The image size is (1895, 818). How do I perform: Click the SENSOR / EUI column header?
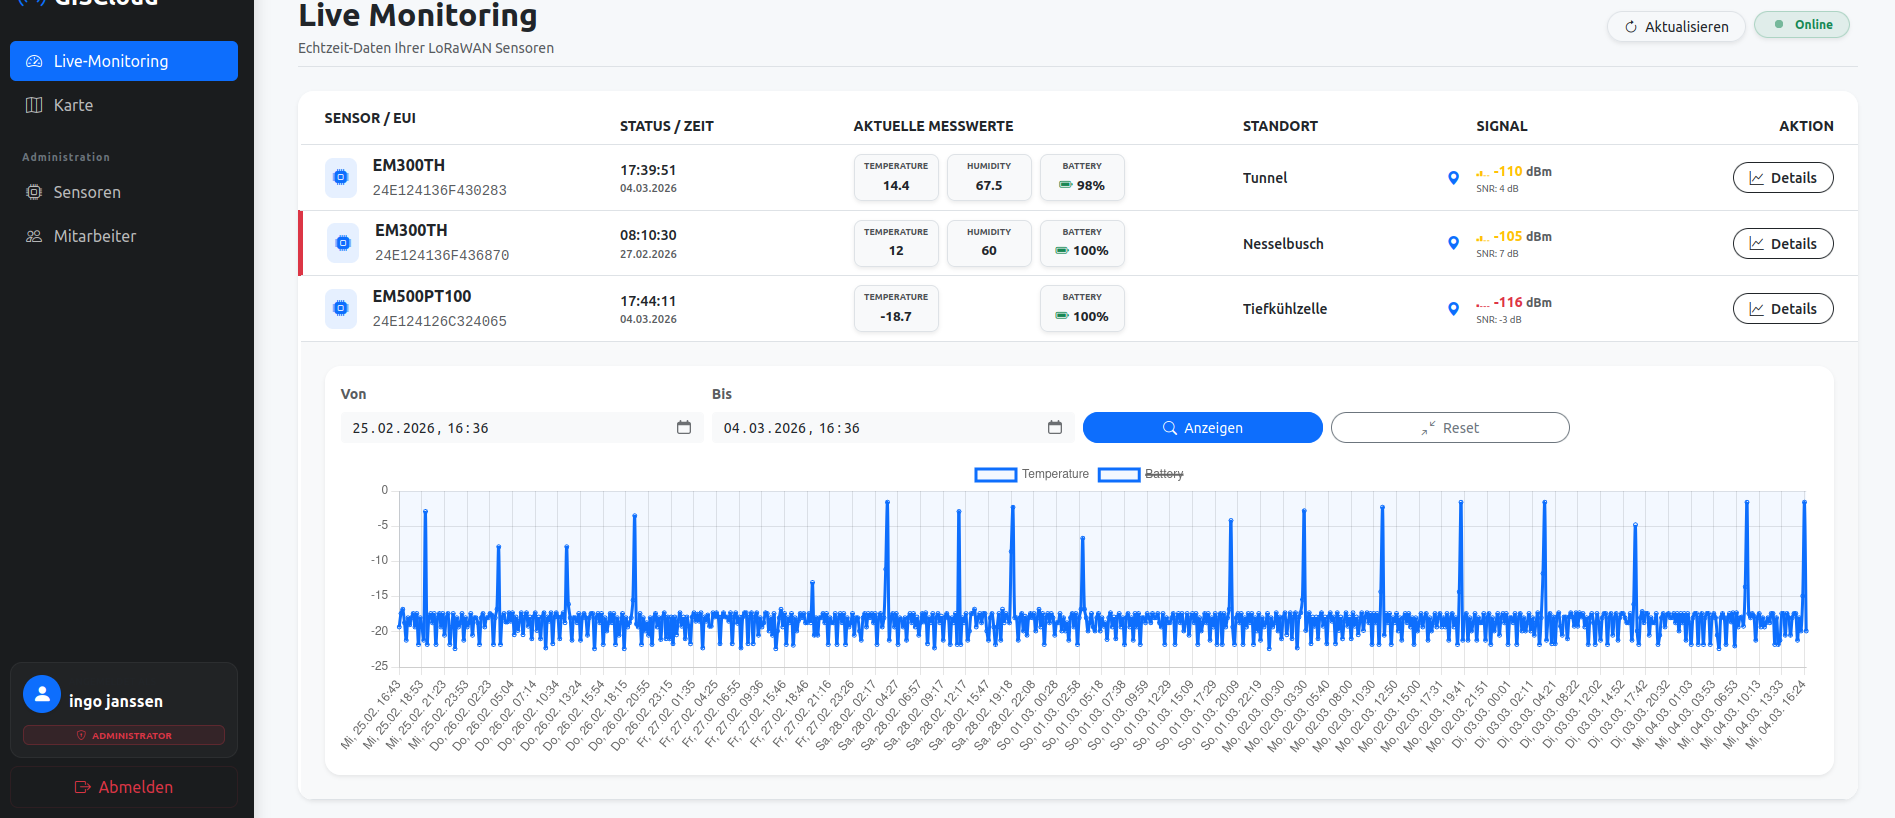[370, 118]
